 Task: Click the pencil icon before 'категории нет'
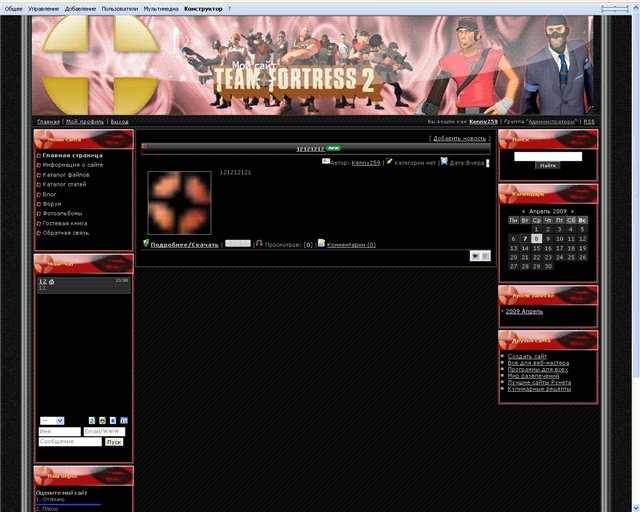(x=389, y=161)
